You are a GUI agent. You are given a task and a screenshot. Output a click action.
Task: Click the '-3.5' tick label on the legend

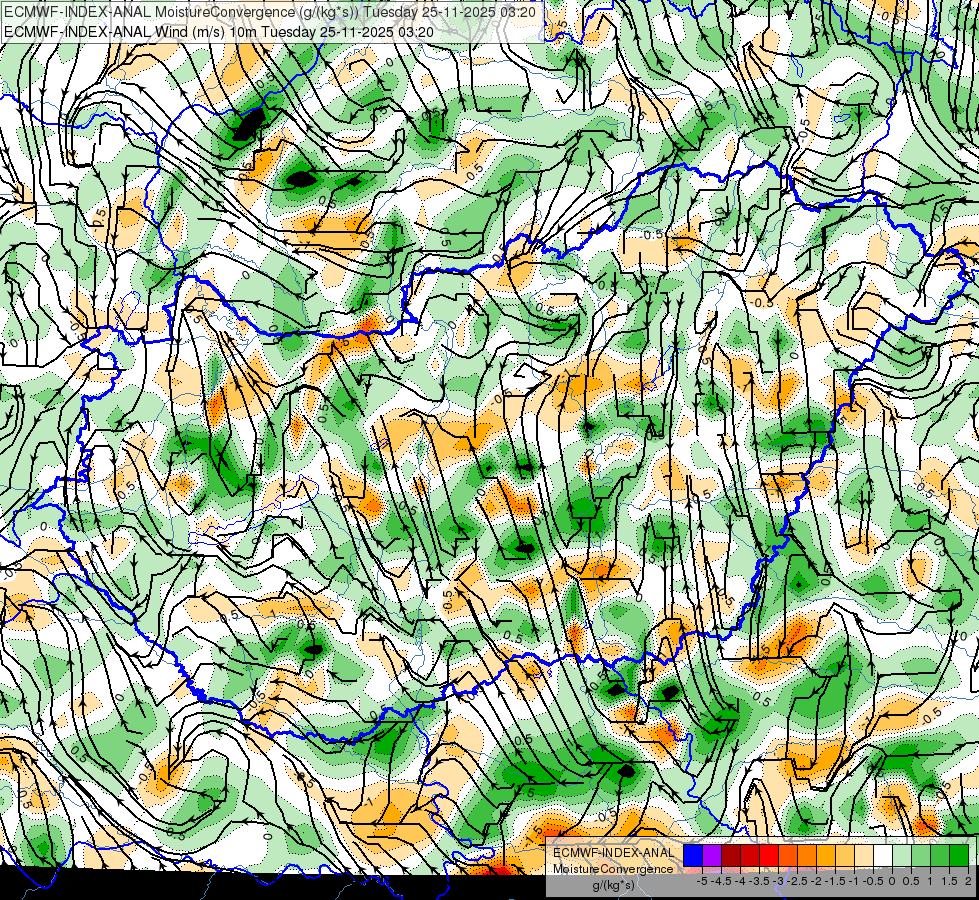click(759, 881)
